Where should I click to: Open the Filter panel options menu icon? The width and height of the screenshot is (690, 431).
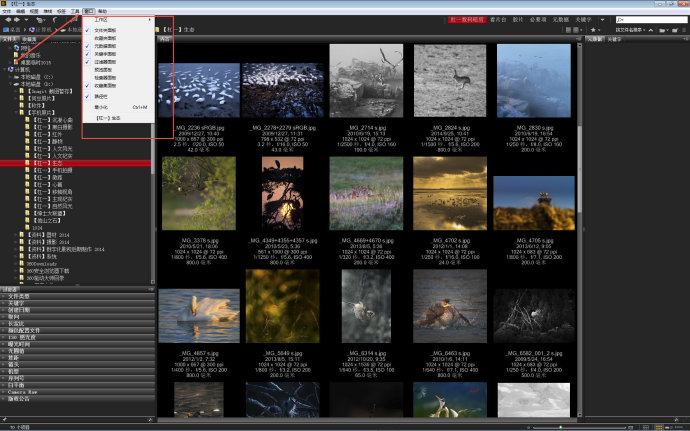pos(151,289)
